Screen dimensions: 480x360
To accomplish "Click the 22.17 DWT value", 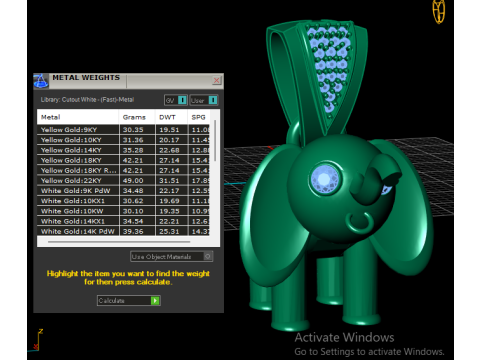I will pos(169,191).
